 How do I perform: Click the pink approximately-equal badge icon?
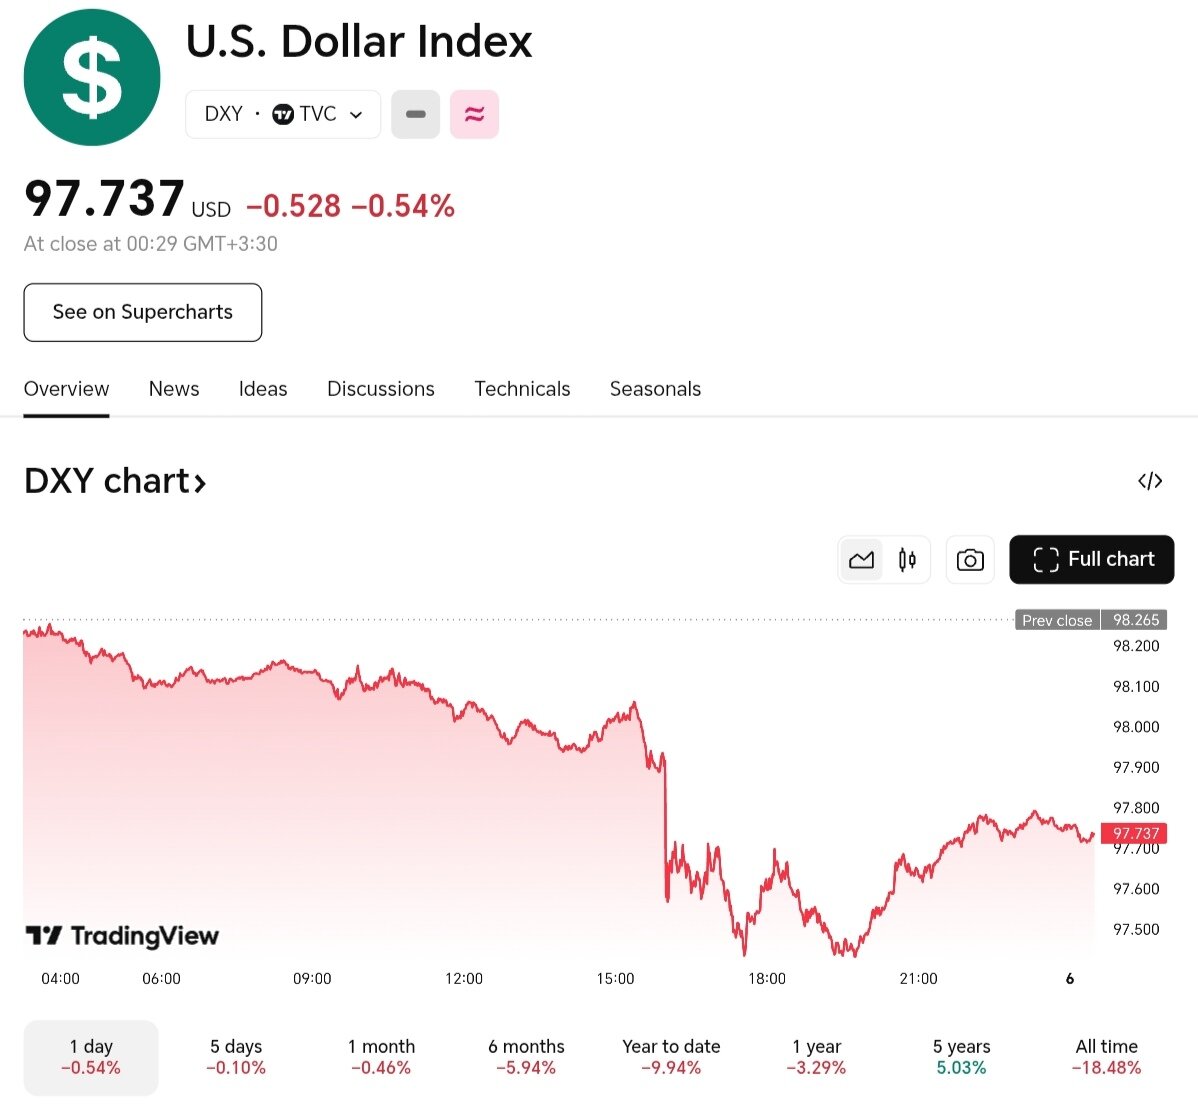coord(474,114)
